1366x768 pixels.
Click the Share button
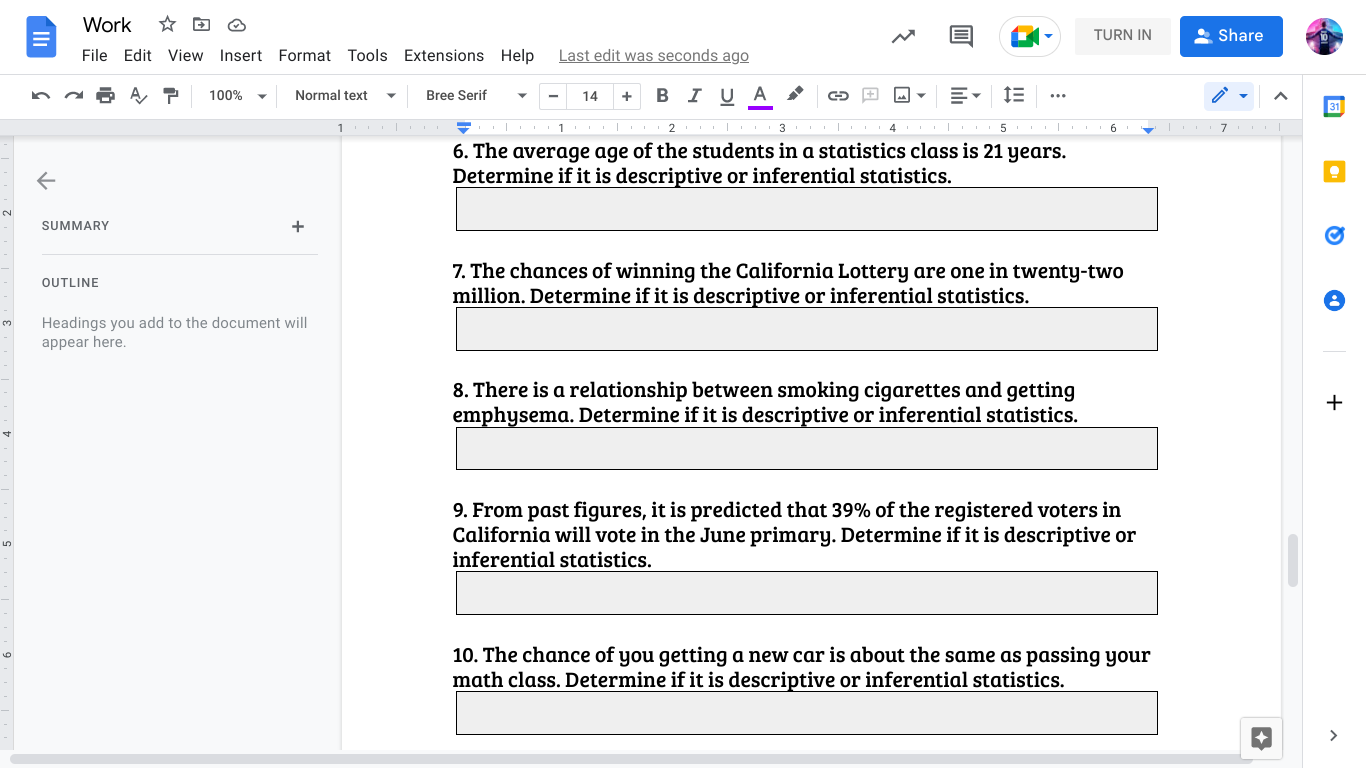[x=1231, y=36]
